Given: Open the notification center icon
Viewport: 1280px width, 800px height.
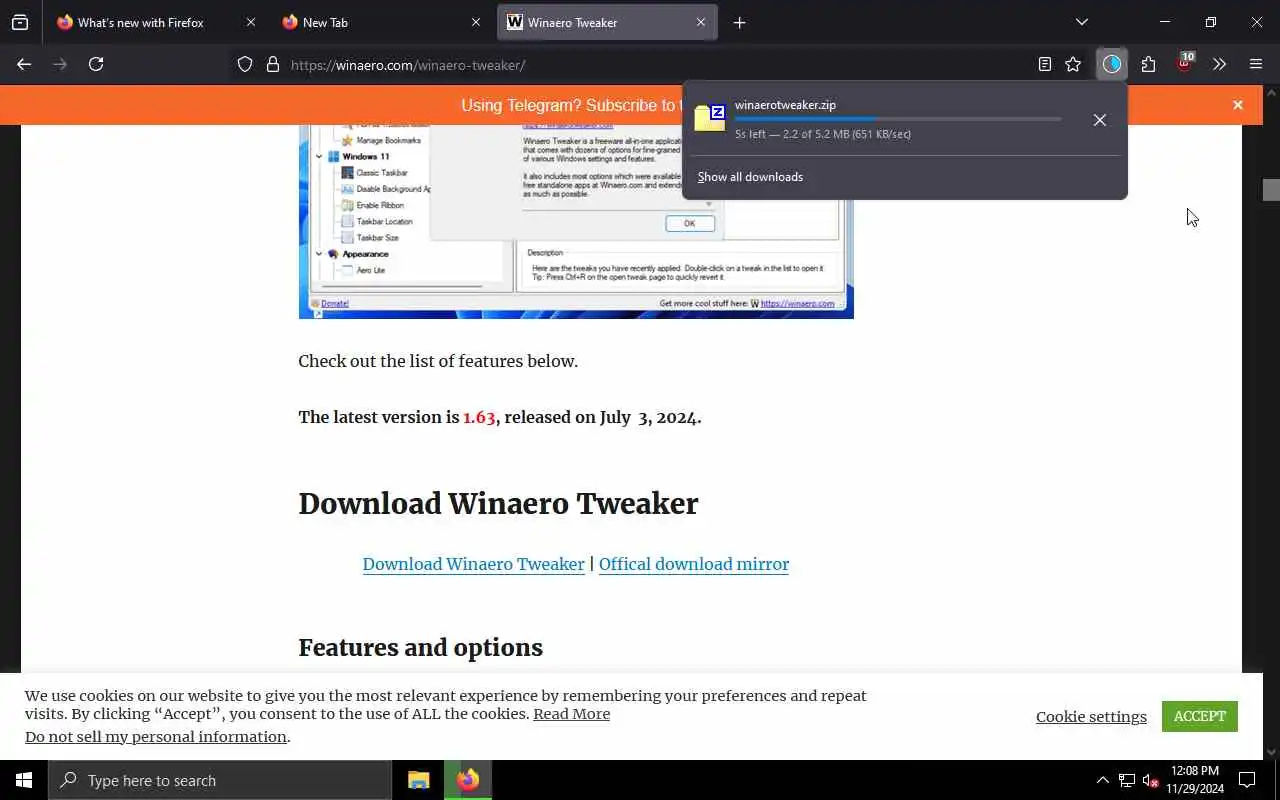Looking at the screenshot, I should tap(1247, 780).
